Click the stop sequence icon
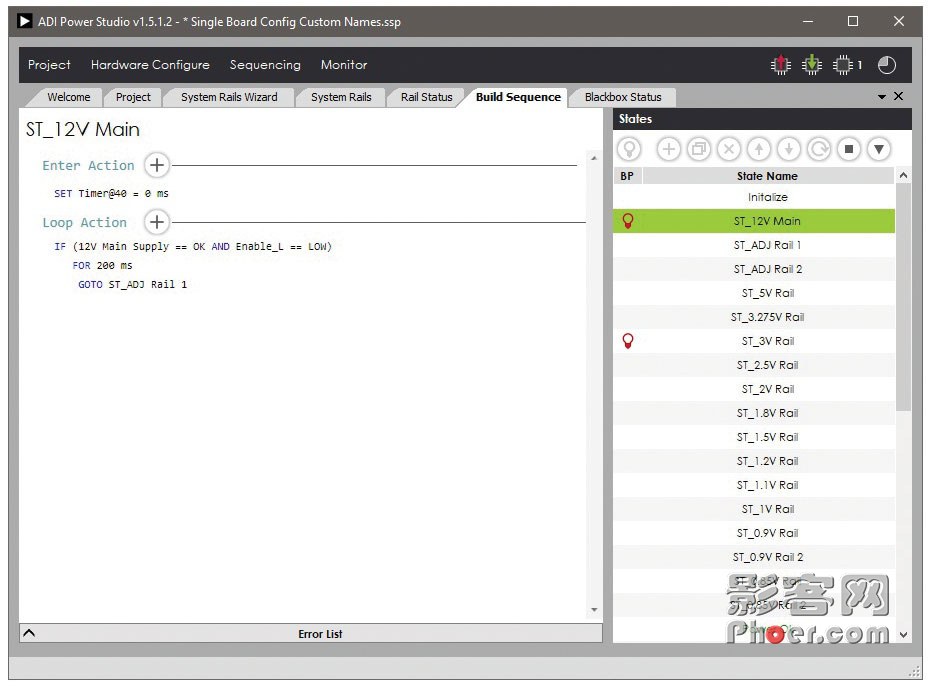Screen dimensions: 934x689 point(849,149)
